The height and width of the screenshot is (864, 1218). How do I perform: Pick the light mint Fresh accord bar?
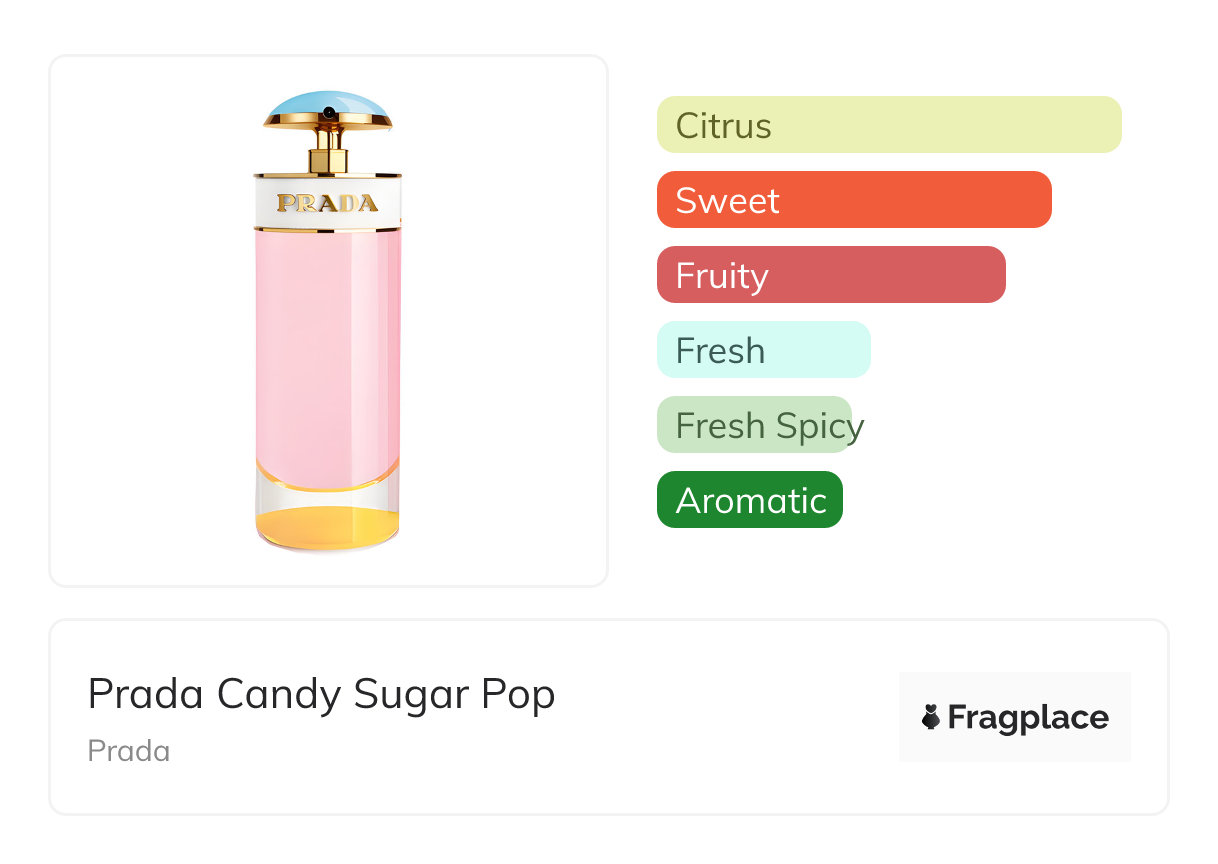[x=764, y=350]
